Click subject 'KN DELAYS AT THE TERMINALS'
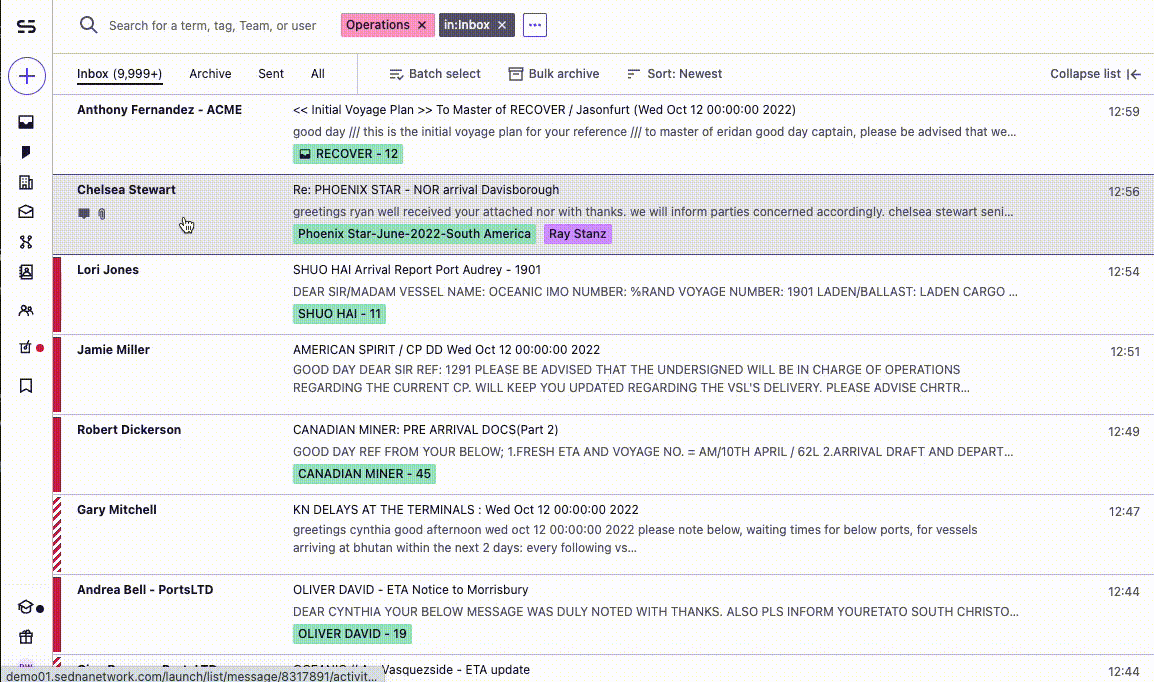 [465, 510]
